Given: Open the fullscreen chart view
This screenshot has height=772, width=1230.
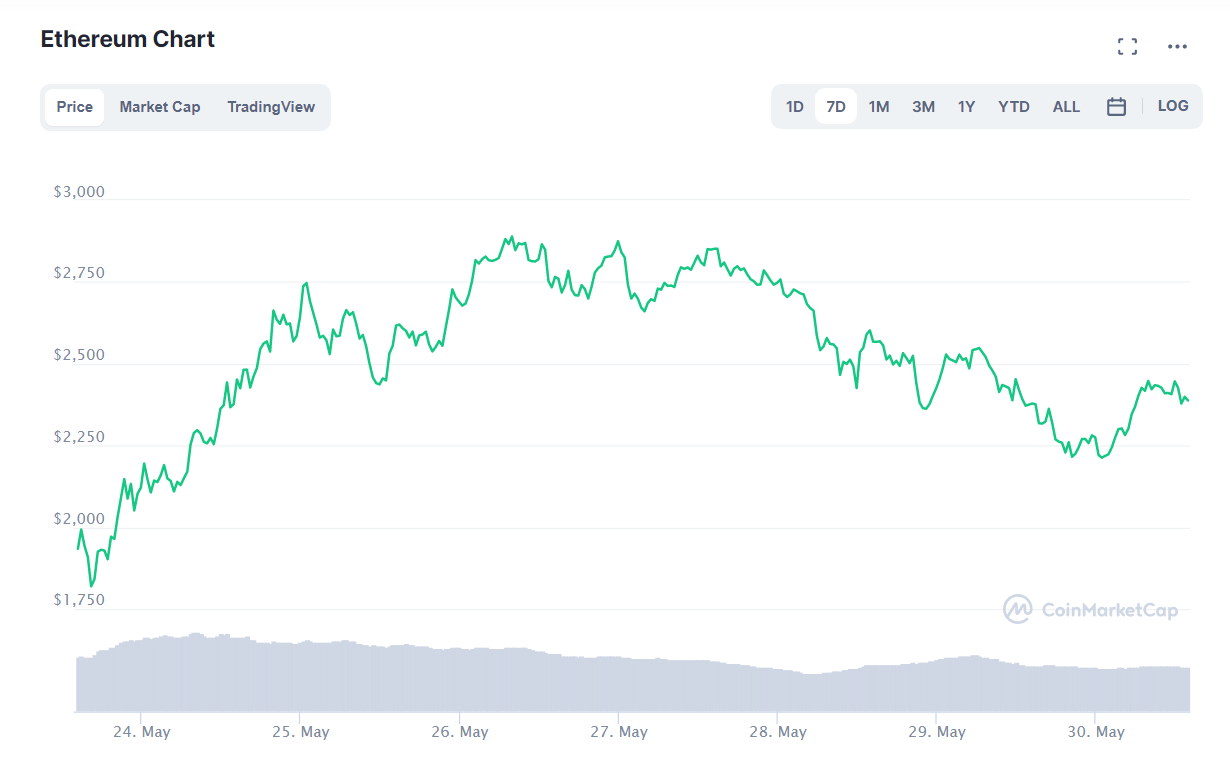Looking at the screenshot, I should 1127,46.
